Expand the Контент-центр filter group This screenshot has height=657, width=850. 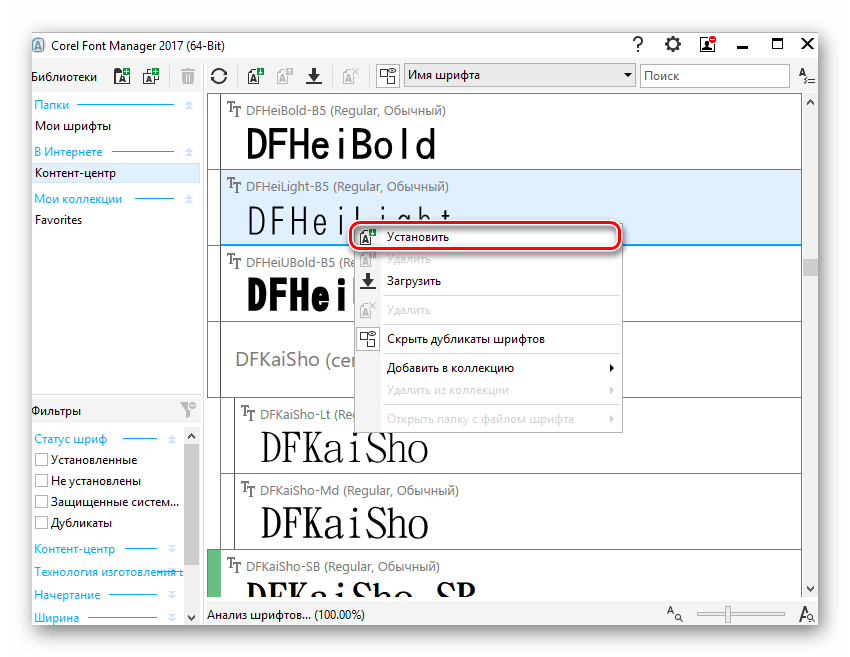coord(172,549)
